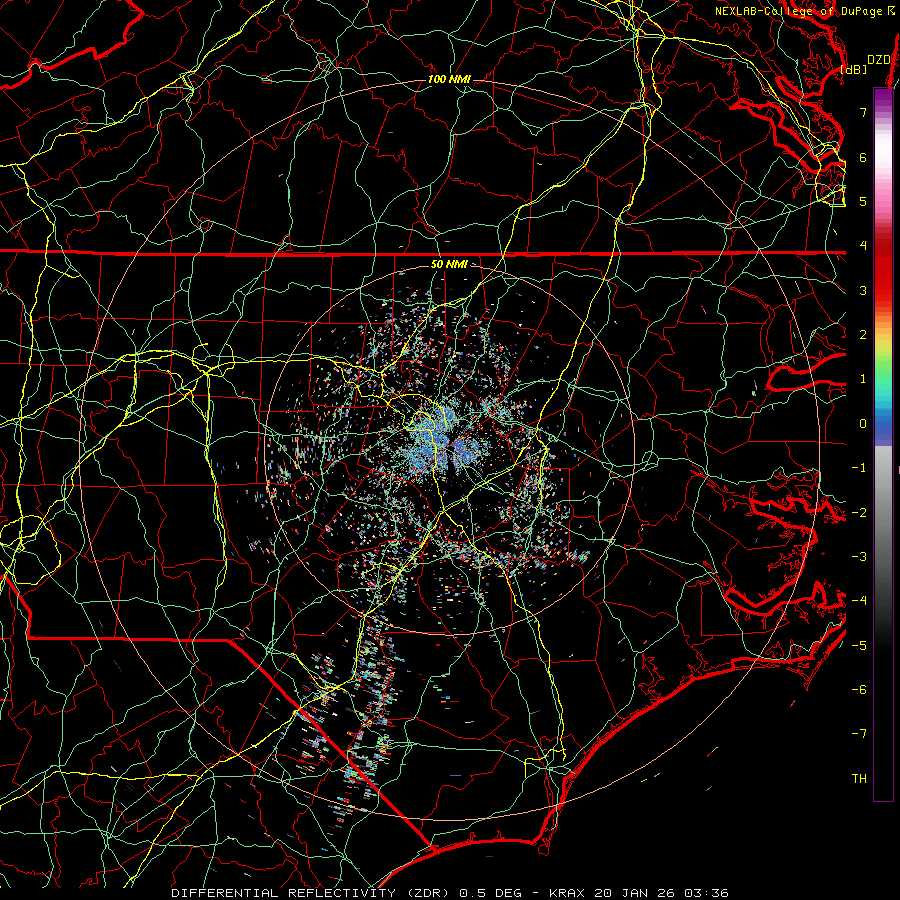Click the 4 dB scale label
Screen dimensions: 900x900
[x=863, y=246]
